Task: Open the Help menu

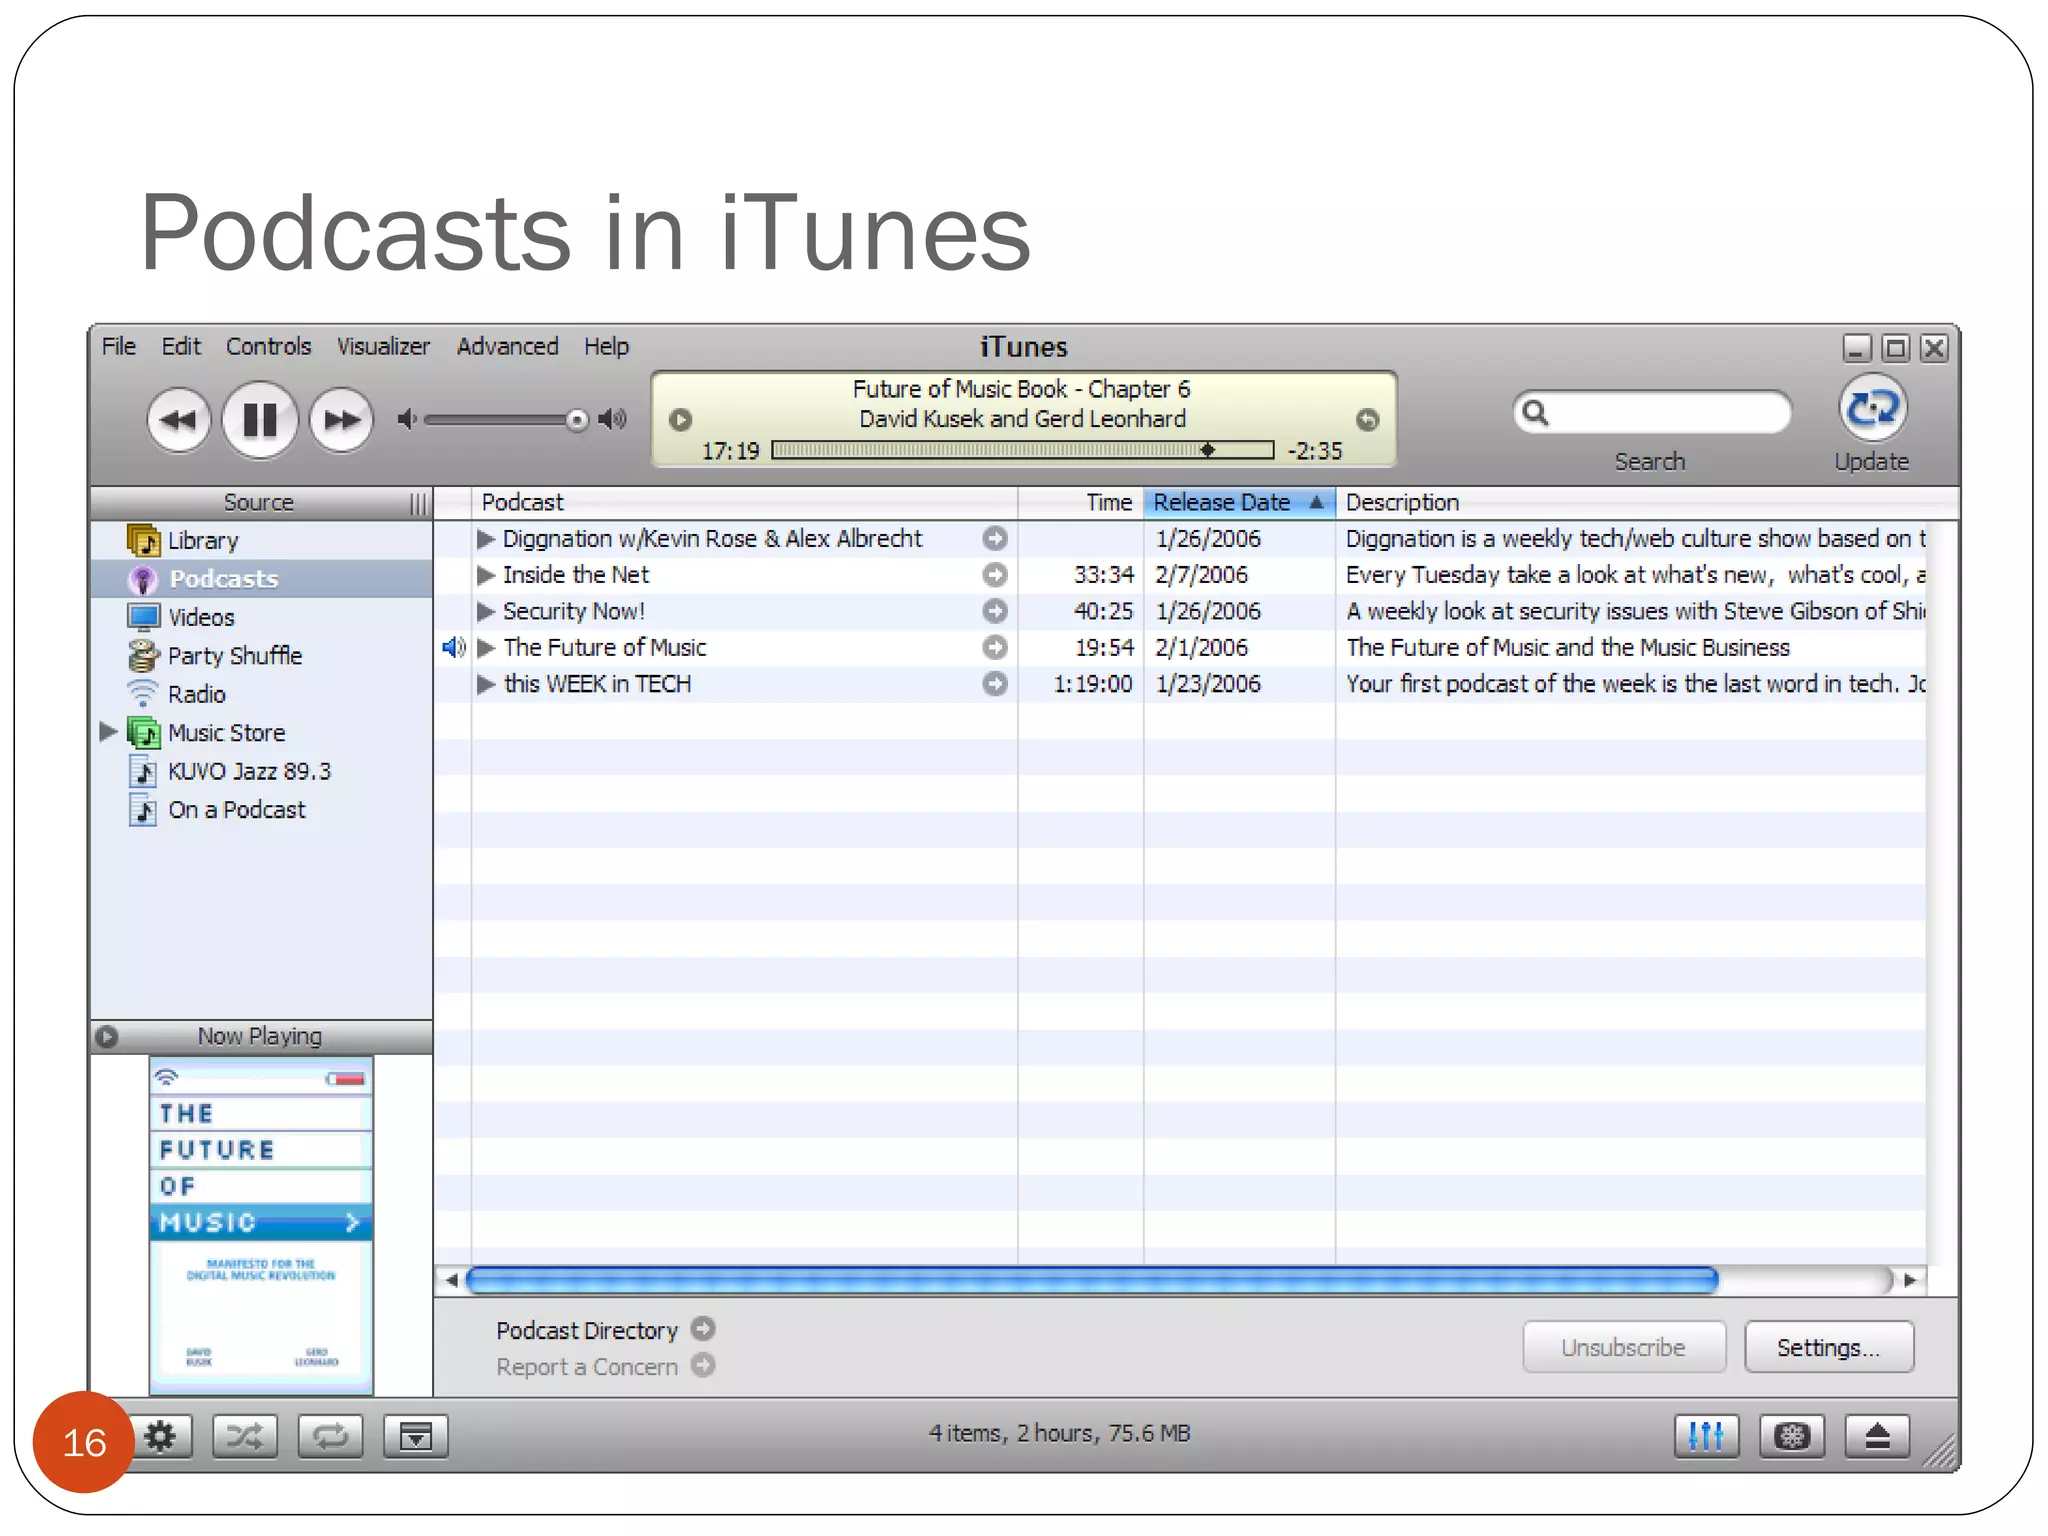Action: [x=606, y=347]
